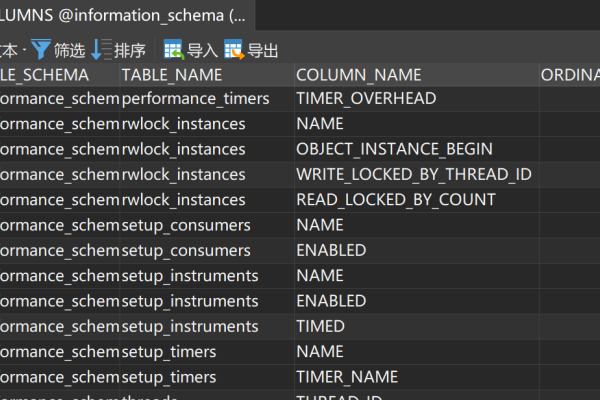The width and height of the screenshot is (600, 400).
Task: Click the COLUMN_NAME column header
Action: [x=358, y=75]
